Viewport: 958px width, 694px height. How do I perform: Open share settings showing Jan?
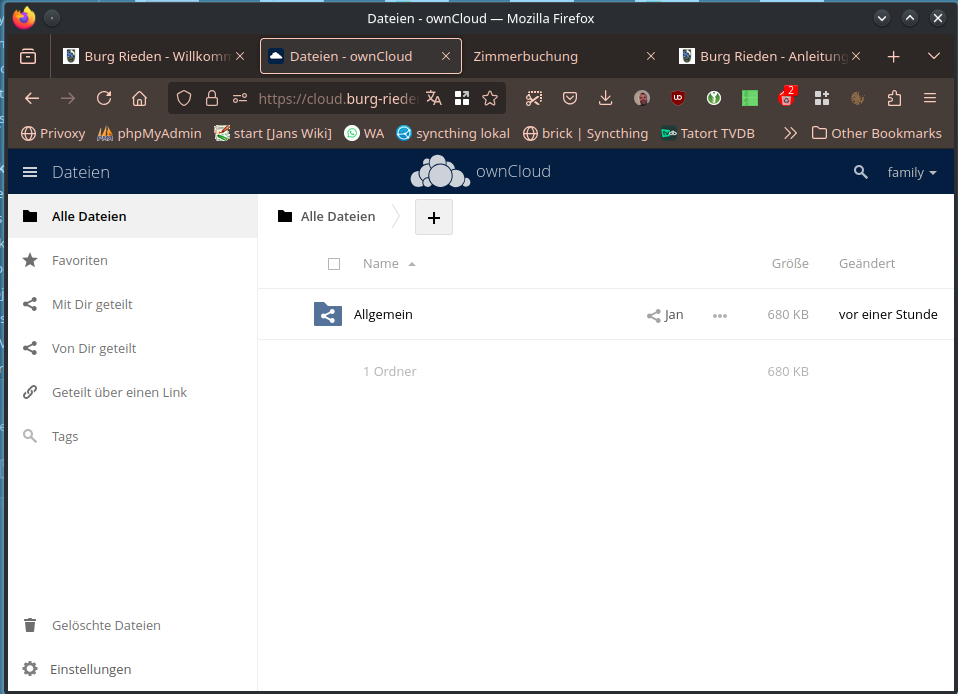coord(665,315)
